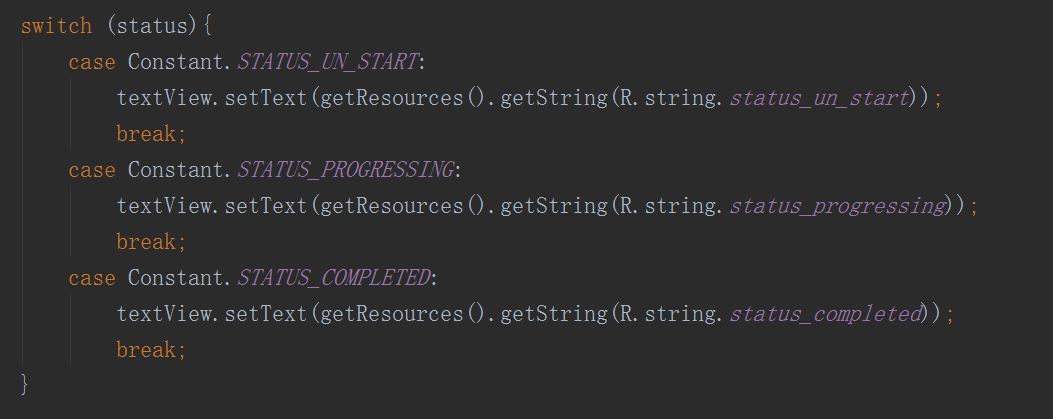The image size is (1053, 419).
Task: Click the status_completed string resource
Action: 826,314
